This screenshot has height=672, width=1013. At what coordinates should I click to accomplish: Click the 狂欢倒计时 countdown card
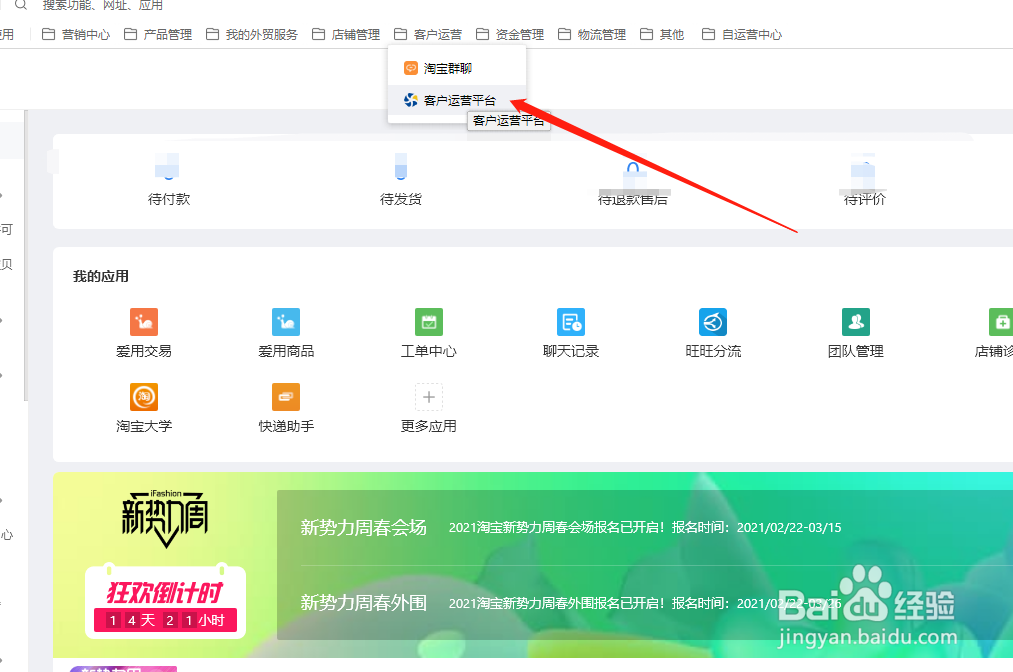pyautogui.click(x=165, y=602)
